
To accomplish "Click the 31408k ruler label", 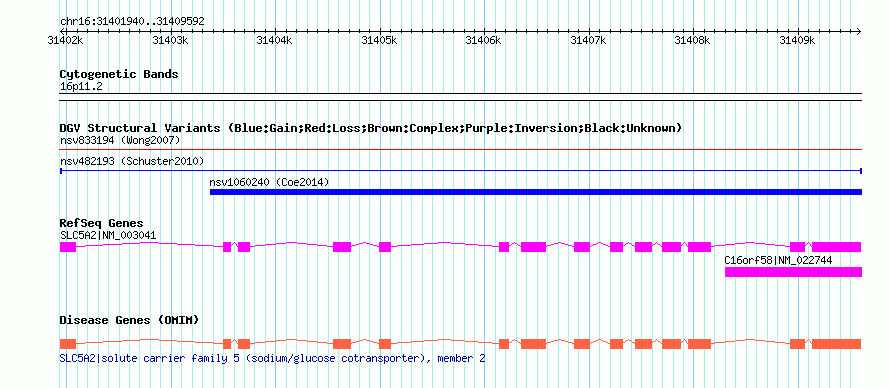I will [693, 41].
